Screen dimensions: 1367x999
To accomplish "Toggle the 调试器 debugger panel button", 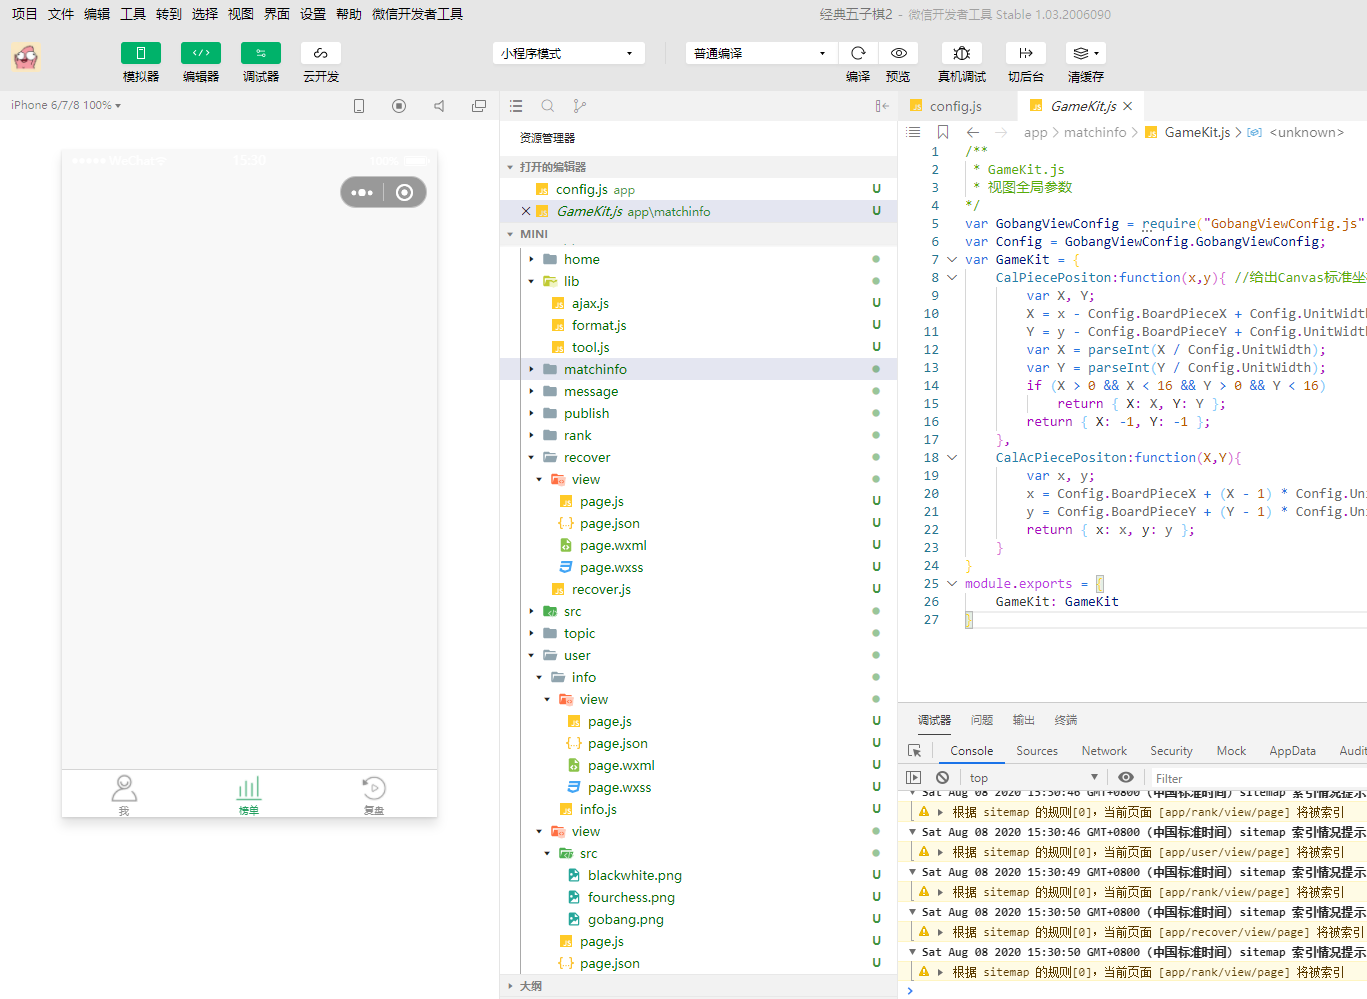I will [x=260, y=53].
